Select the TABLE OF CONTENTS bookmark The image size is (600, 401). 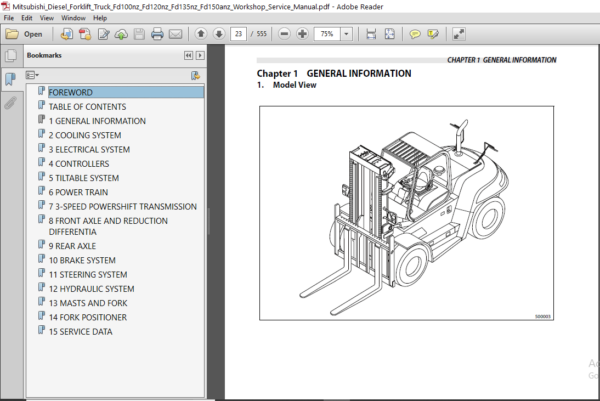coord(87,107)
